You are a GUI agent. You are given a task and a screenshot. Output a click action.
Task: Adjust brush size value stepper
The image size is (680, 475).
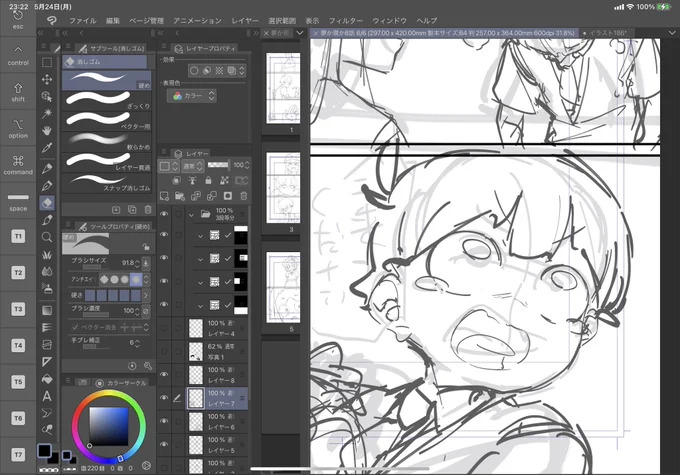tap(137, 263)
